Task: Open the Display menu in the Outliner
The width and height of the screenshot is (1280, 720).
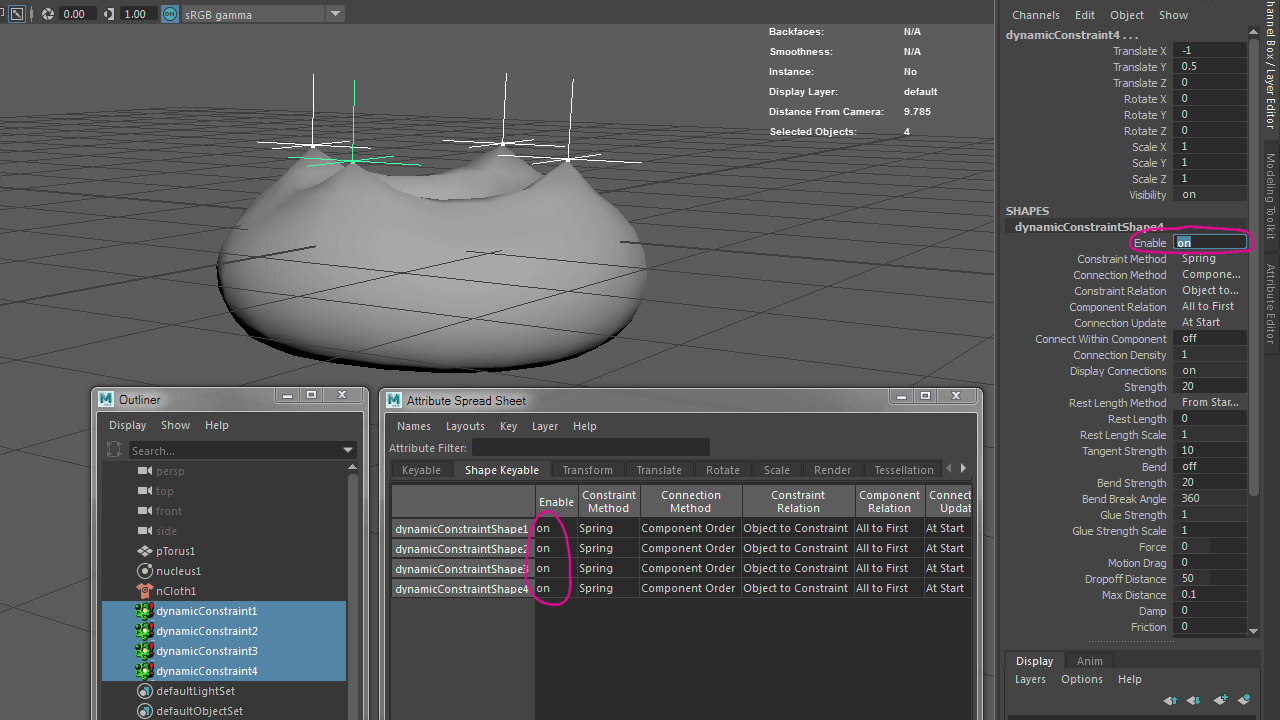Action: click(127, 424)
